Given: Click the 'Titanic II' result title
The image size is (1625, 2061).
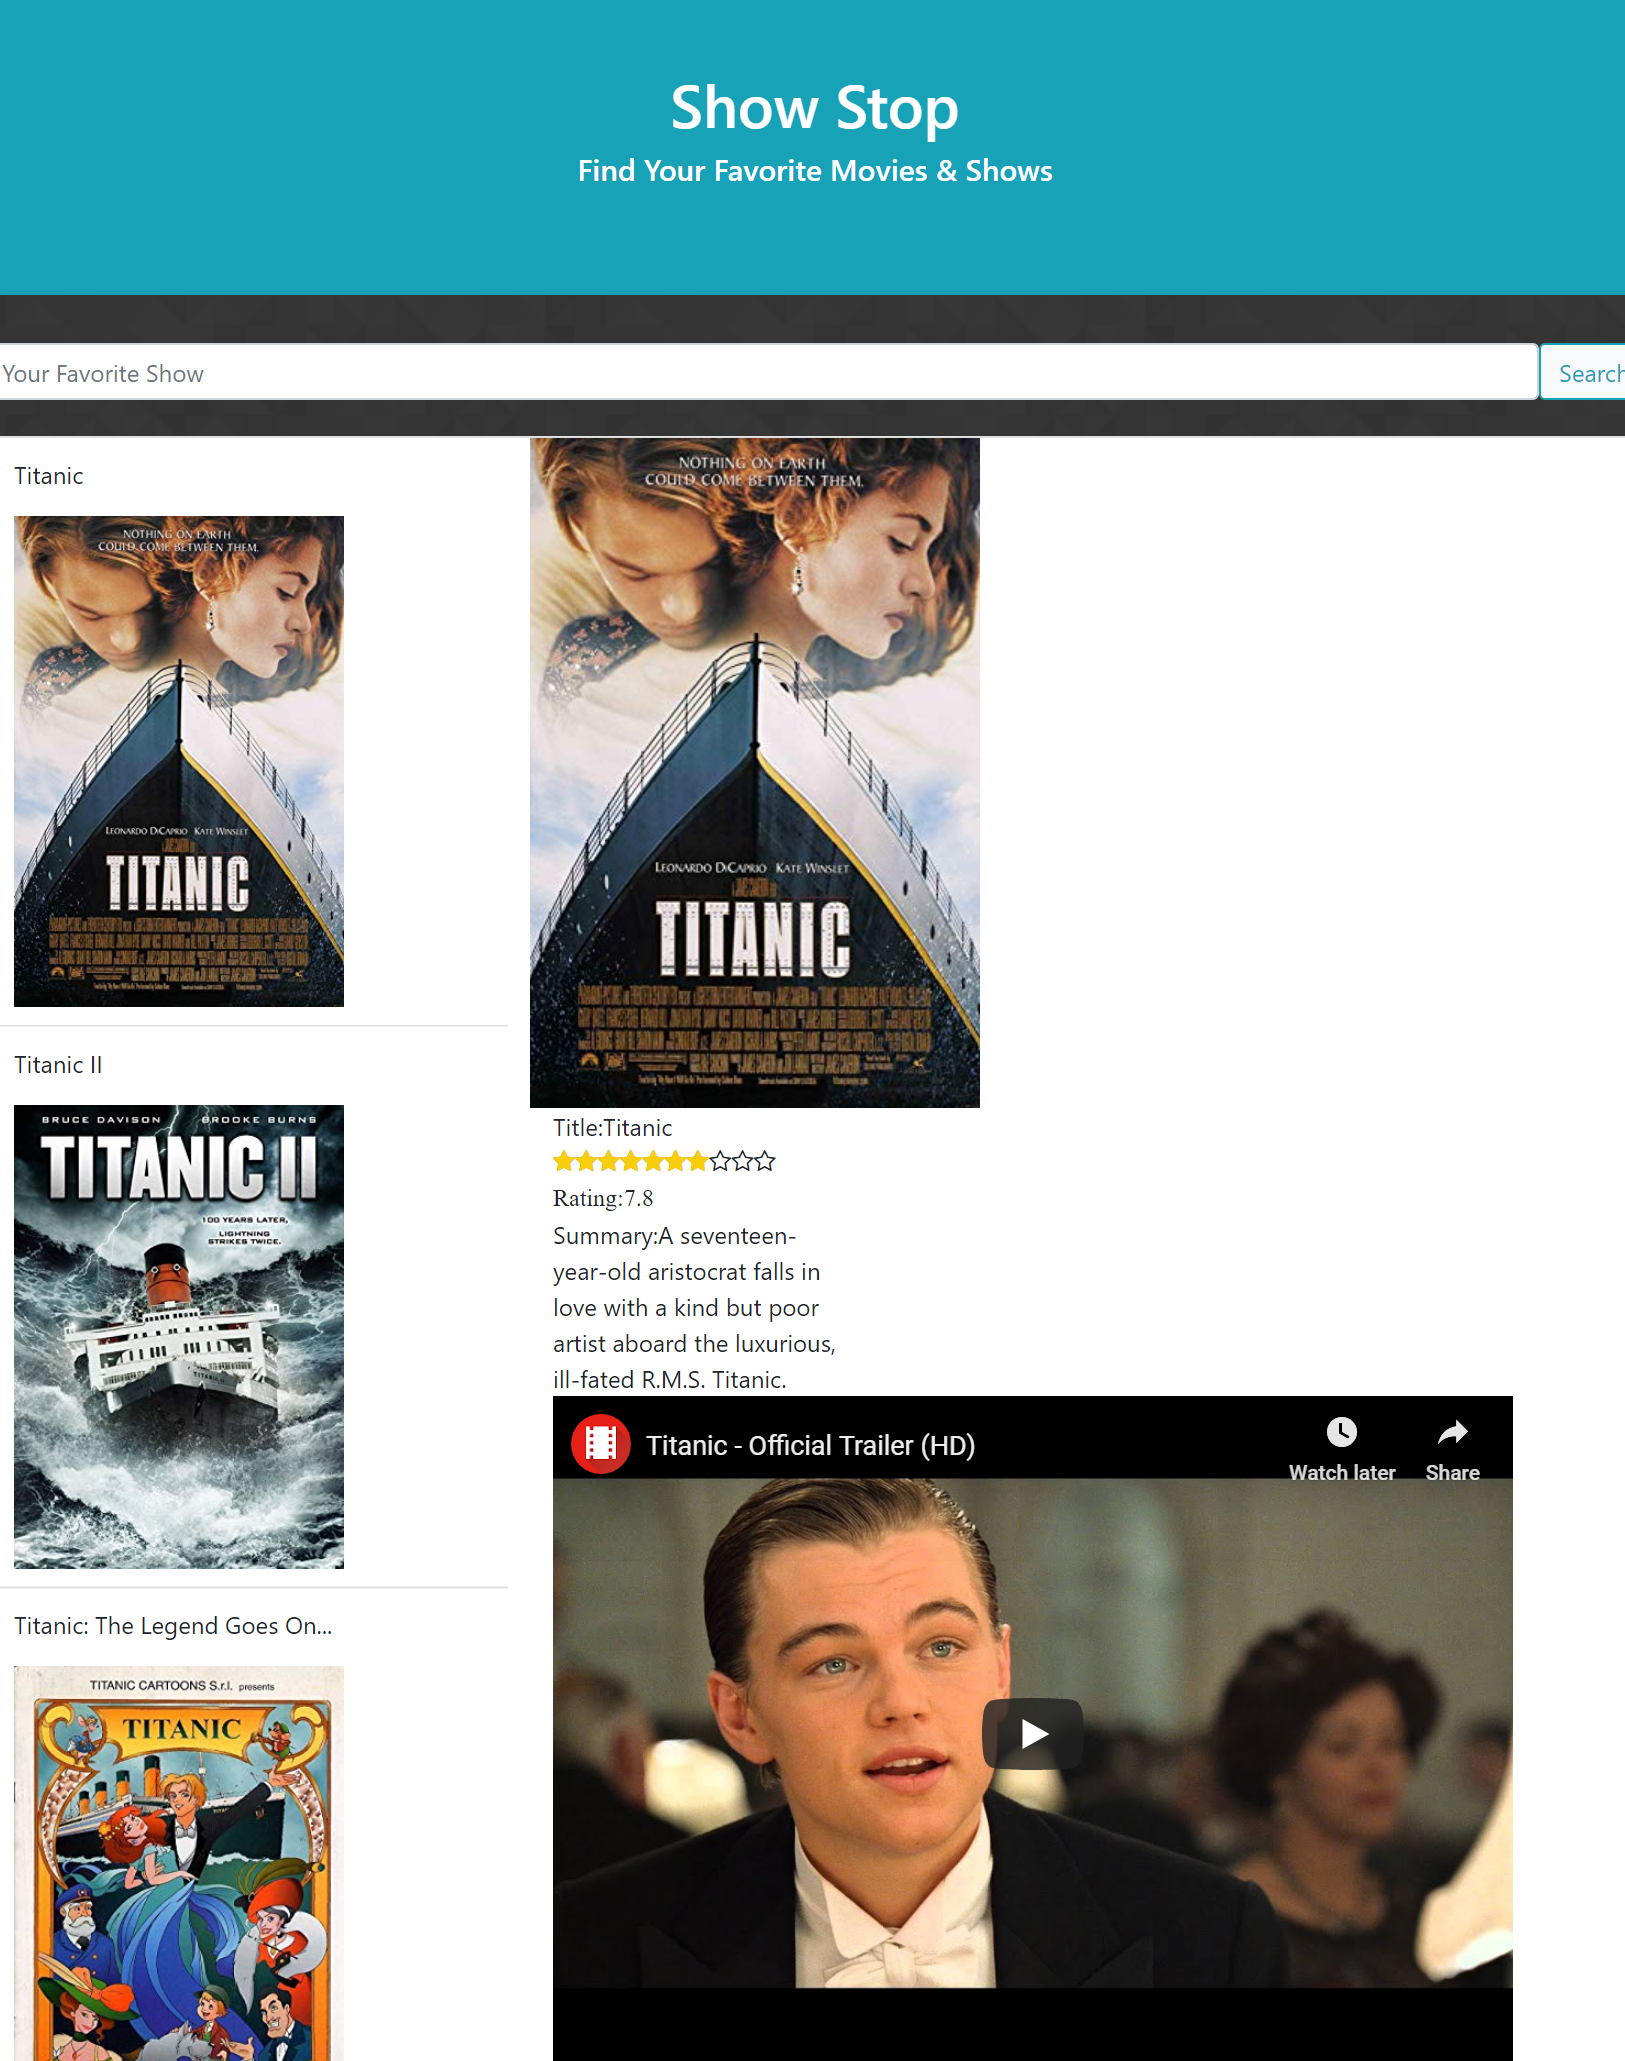Looking at the screenshot, I should tap(58, 1065).
